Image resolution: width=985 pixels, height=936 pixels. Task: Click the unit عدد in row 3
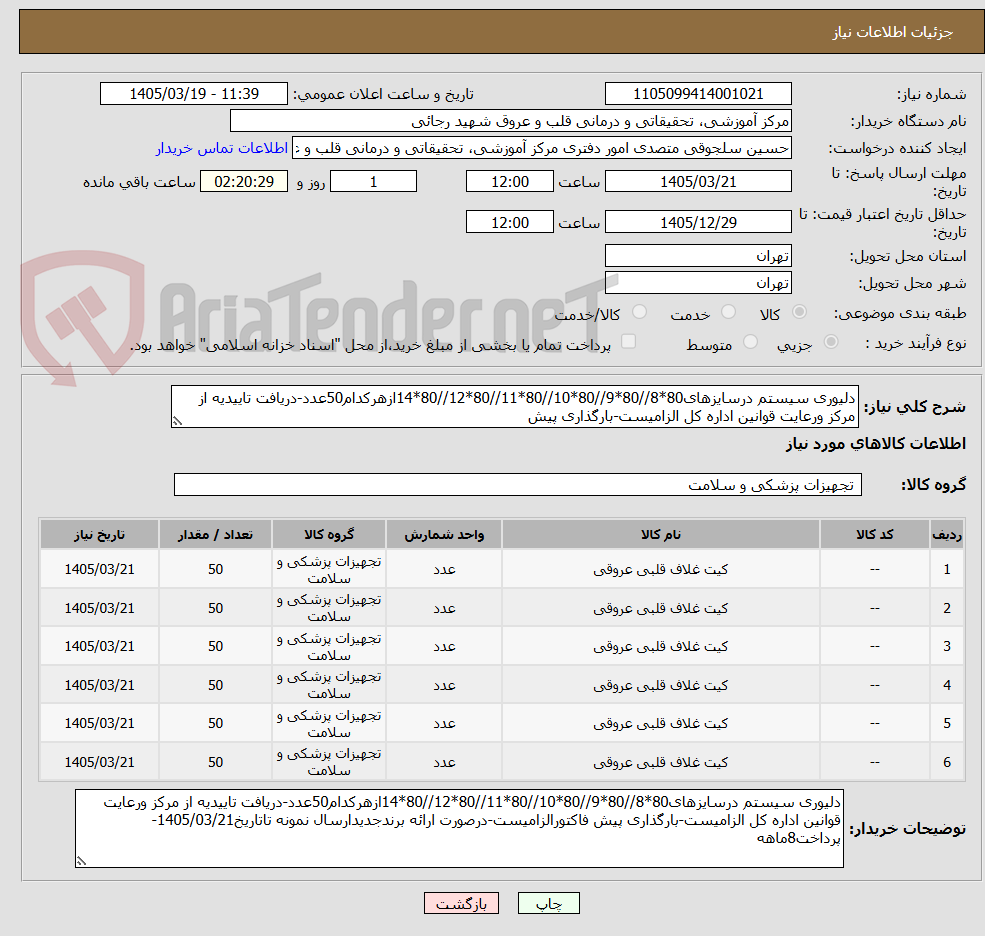[x=444, y=646]
